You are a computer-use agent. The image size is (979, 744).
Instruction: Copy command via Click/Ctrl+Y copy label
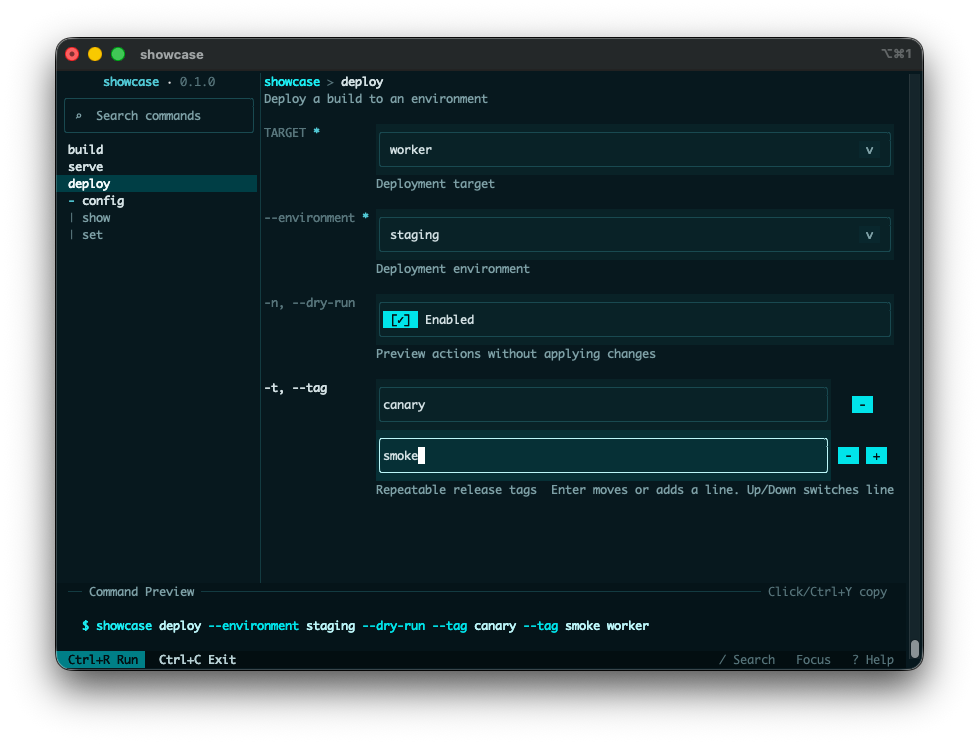click(x=827, y=592)
